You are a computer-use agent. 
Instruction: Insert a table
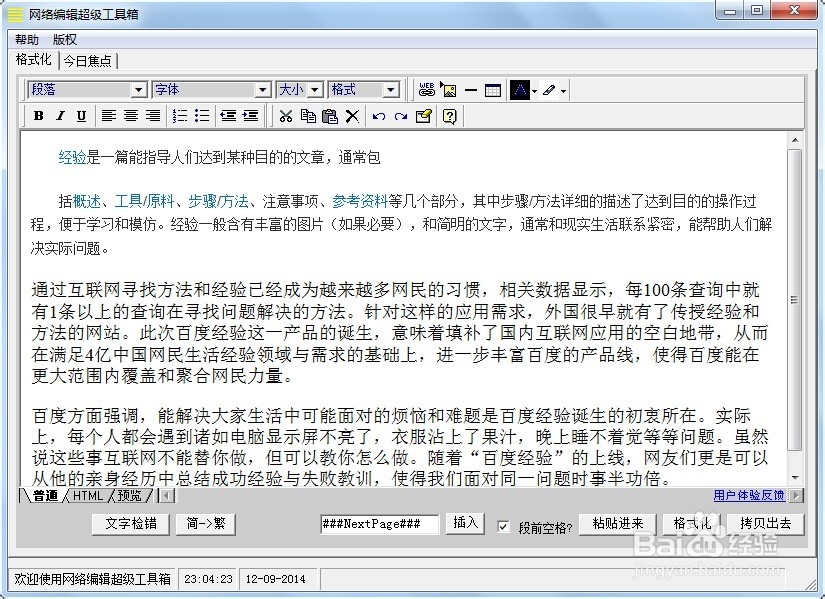[492, 90]
